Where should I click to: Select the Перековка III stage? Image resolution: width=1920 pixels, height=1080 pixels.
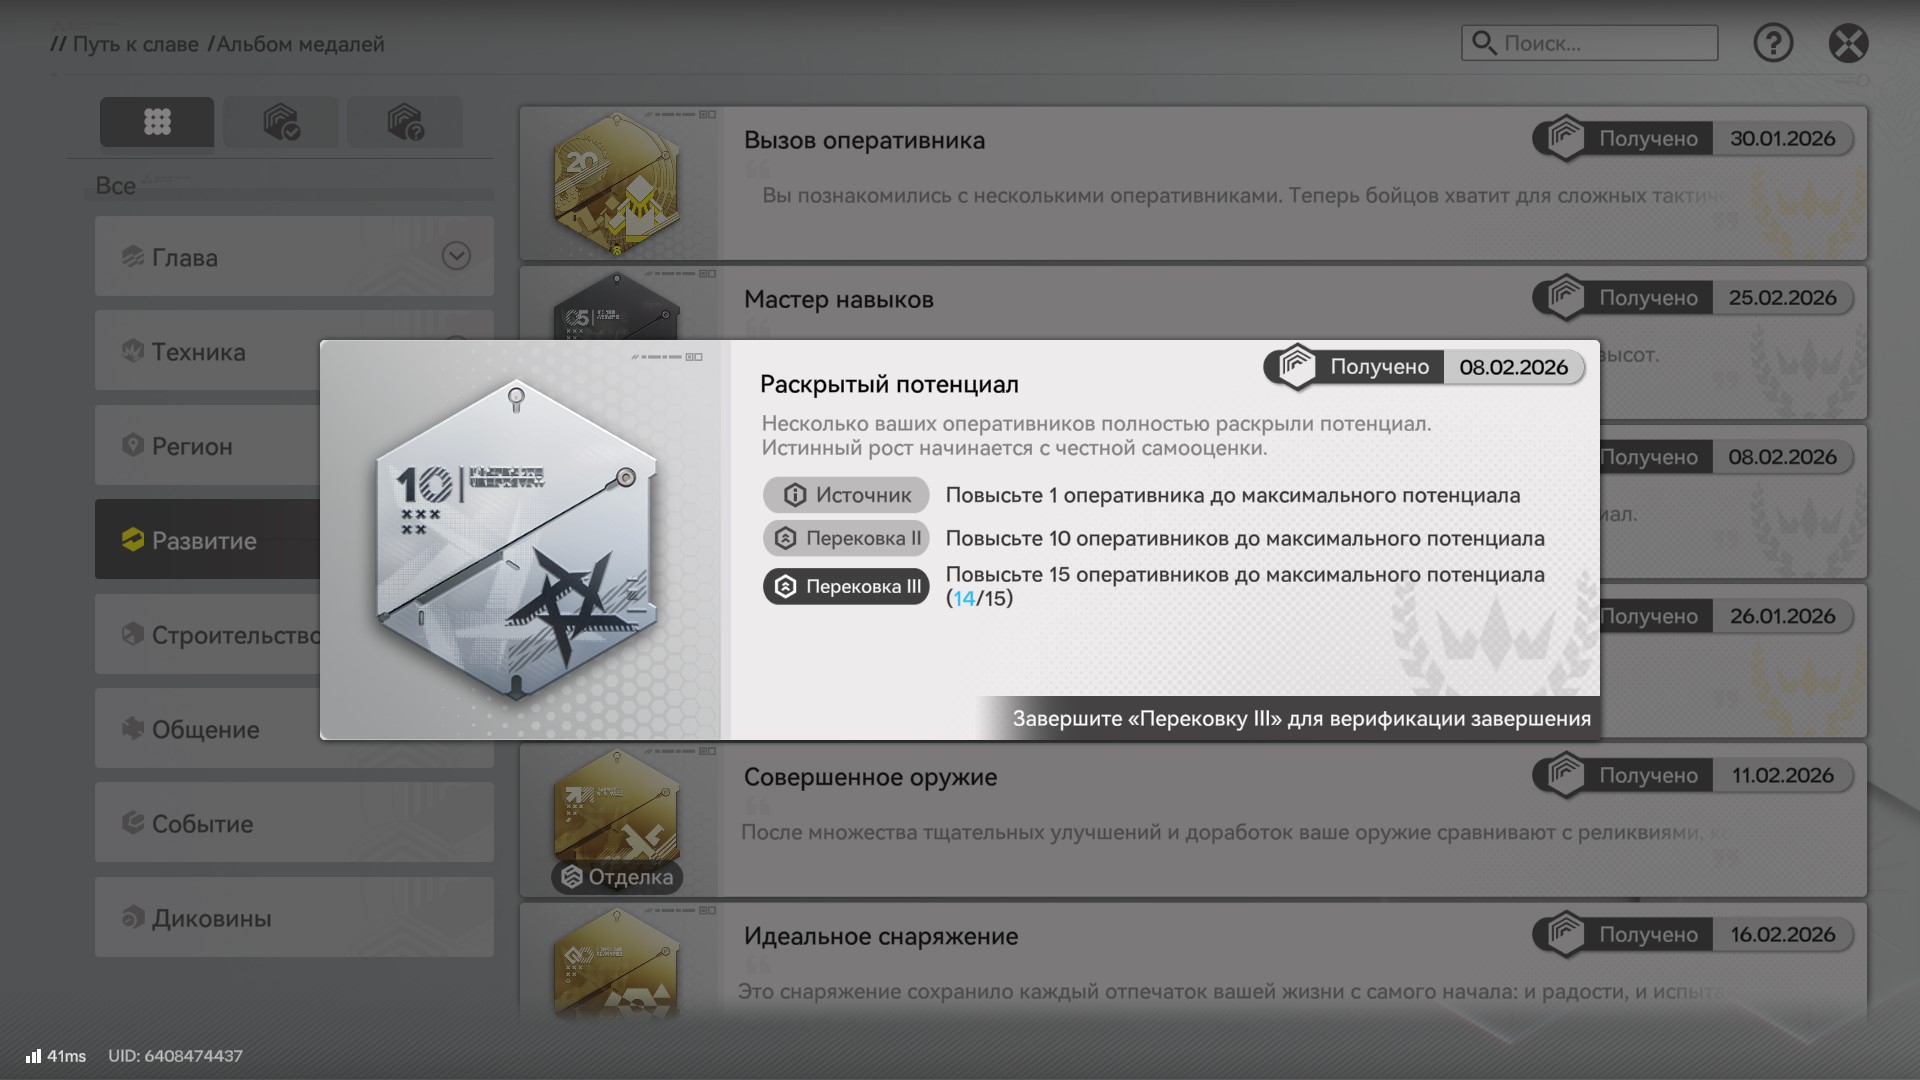tap(846, 586)
